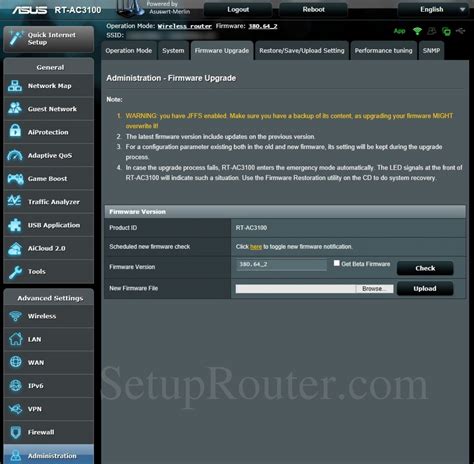The width and height of the screenshot is (474, 464).
Task: Click the New Firmware File path field
Action: tap(296, 289)
